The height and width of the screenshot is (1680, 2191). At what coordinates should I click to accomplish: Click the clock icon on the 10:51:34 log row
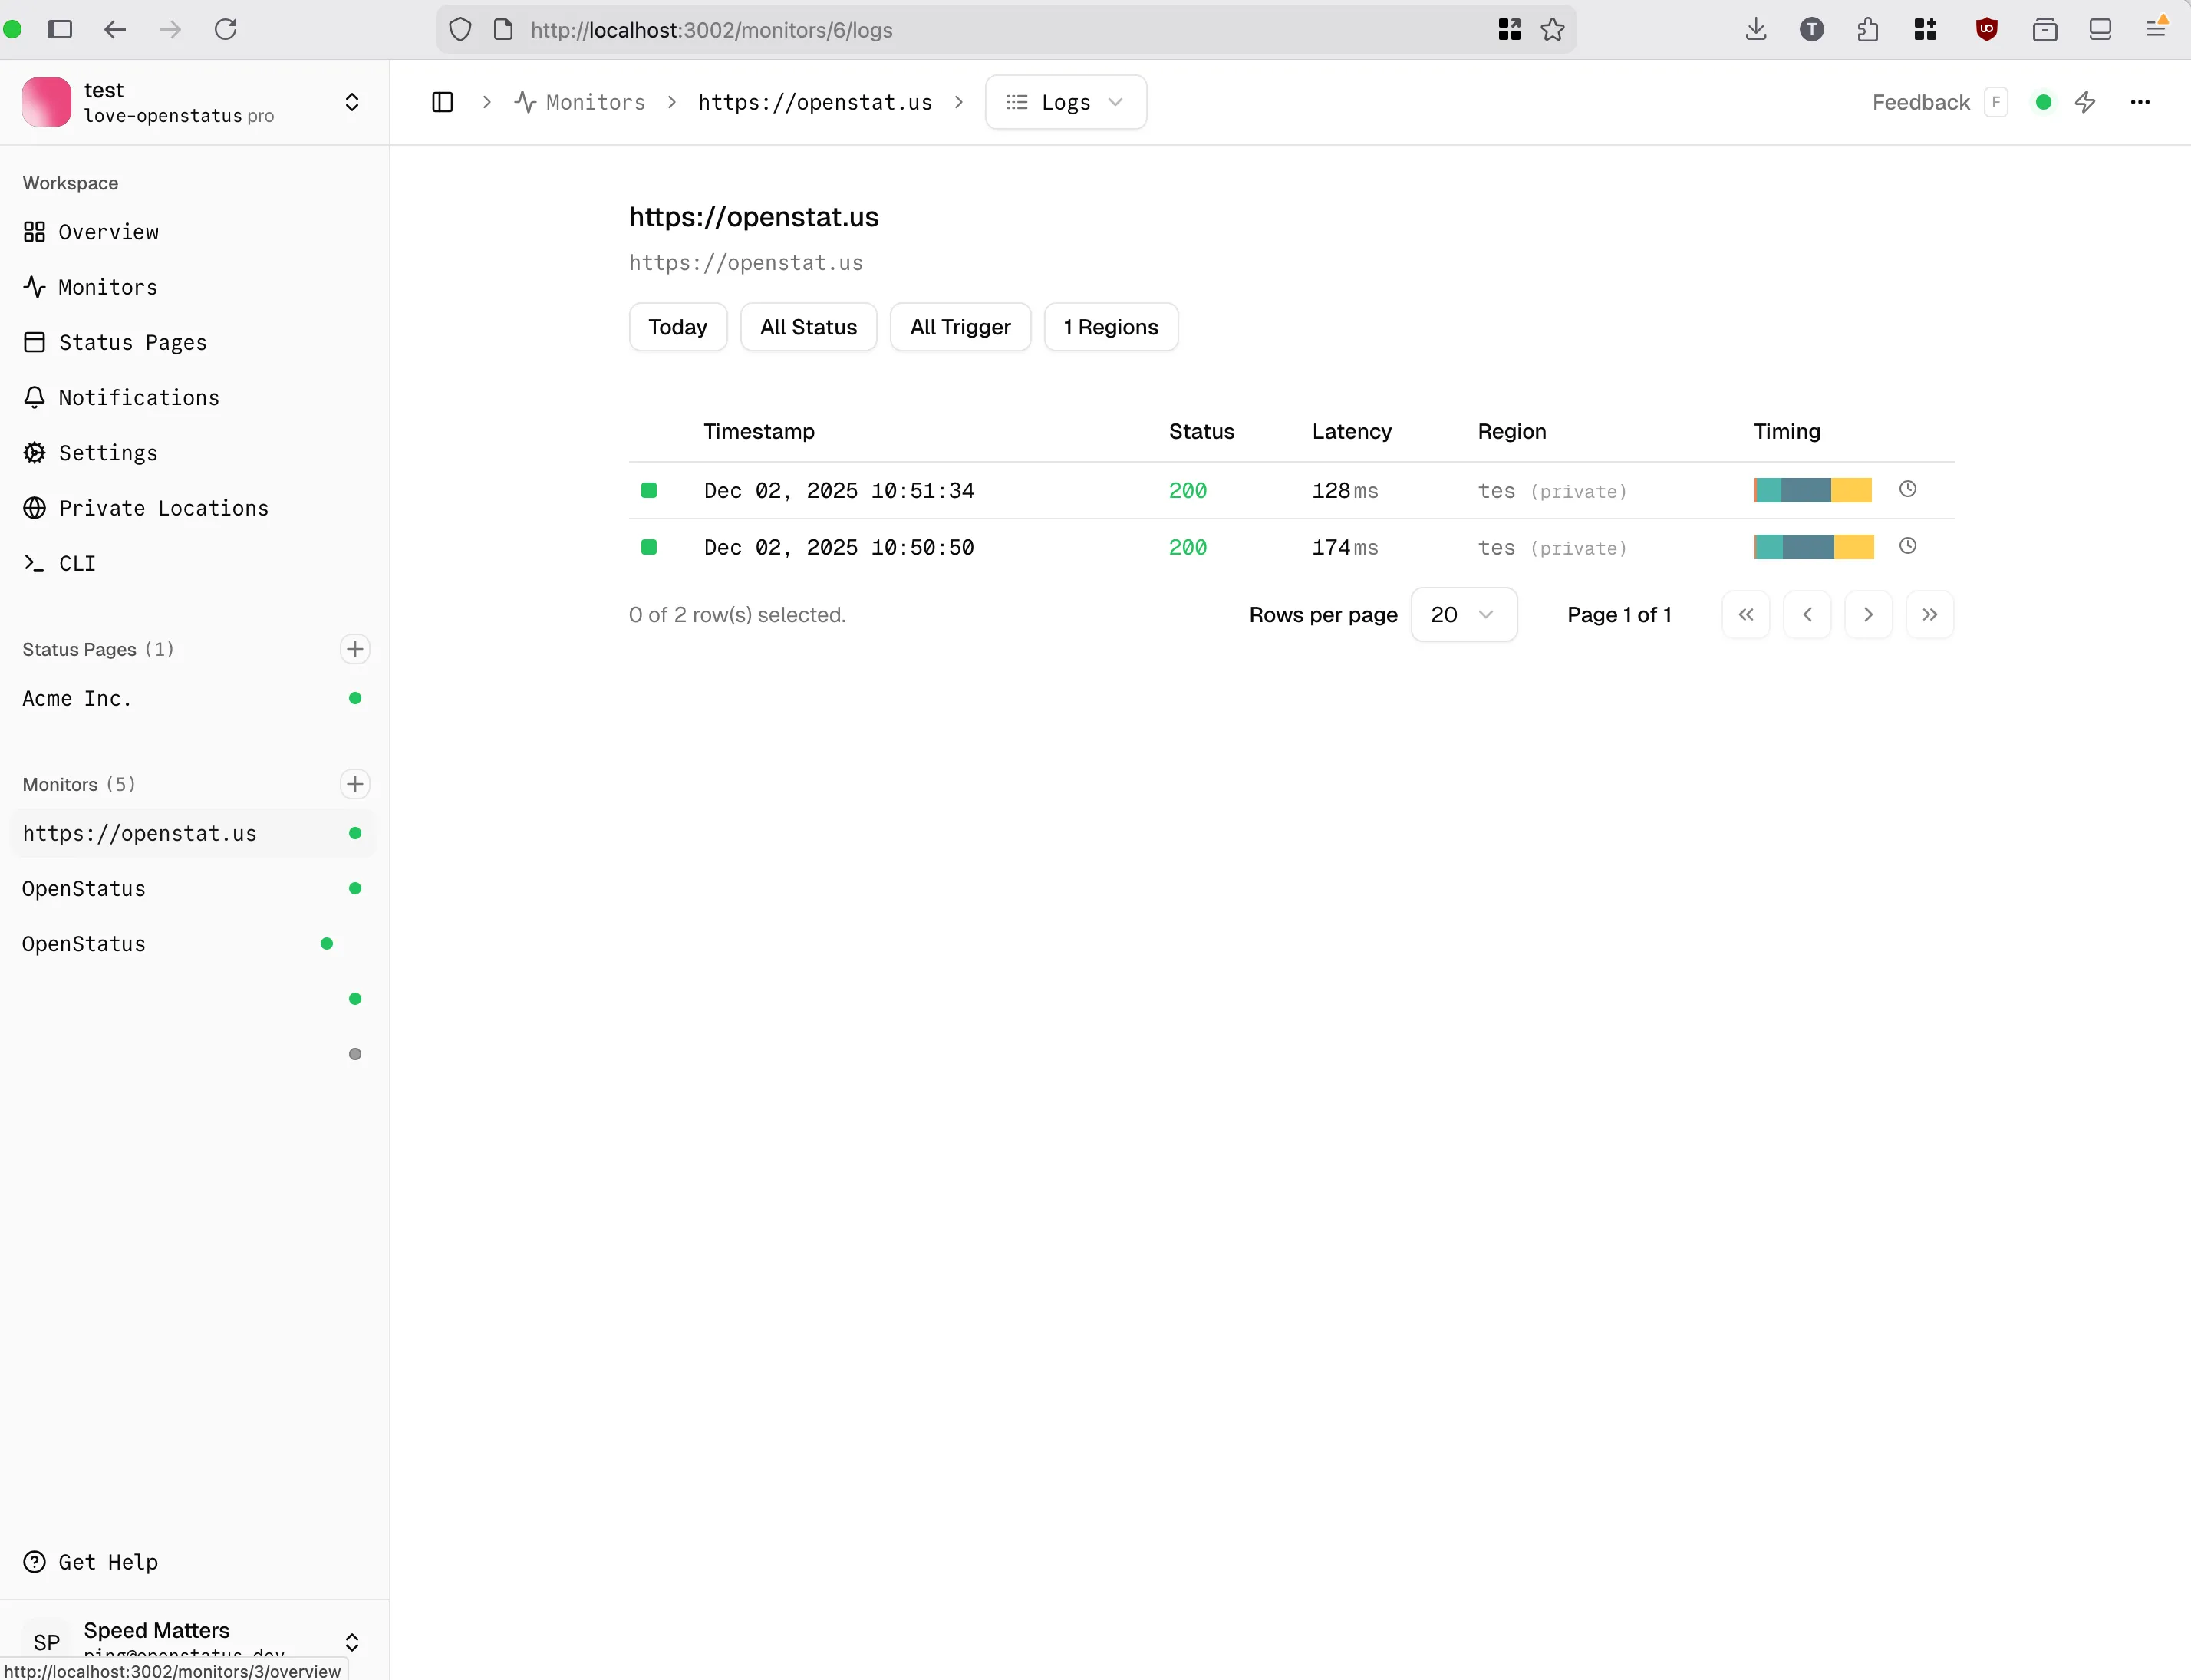click(1908, 489)
